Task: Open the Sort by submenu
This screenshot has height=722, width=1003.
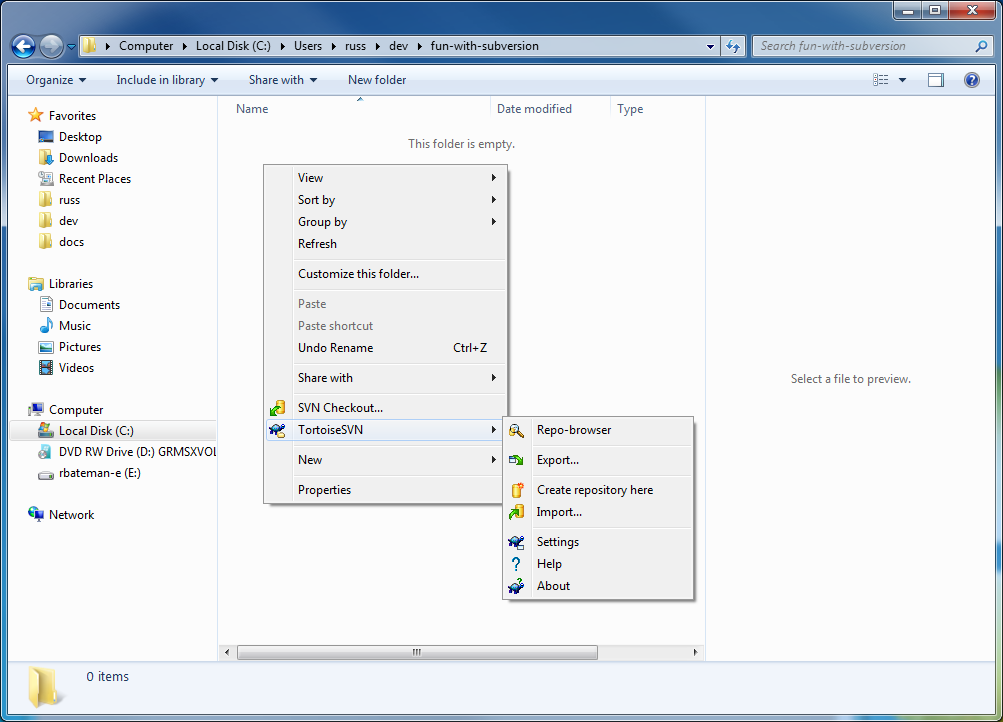Action: pyautogui.click(x=385, y=200)
